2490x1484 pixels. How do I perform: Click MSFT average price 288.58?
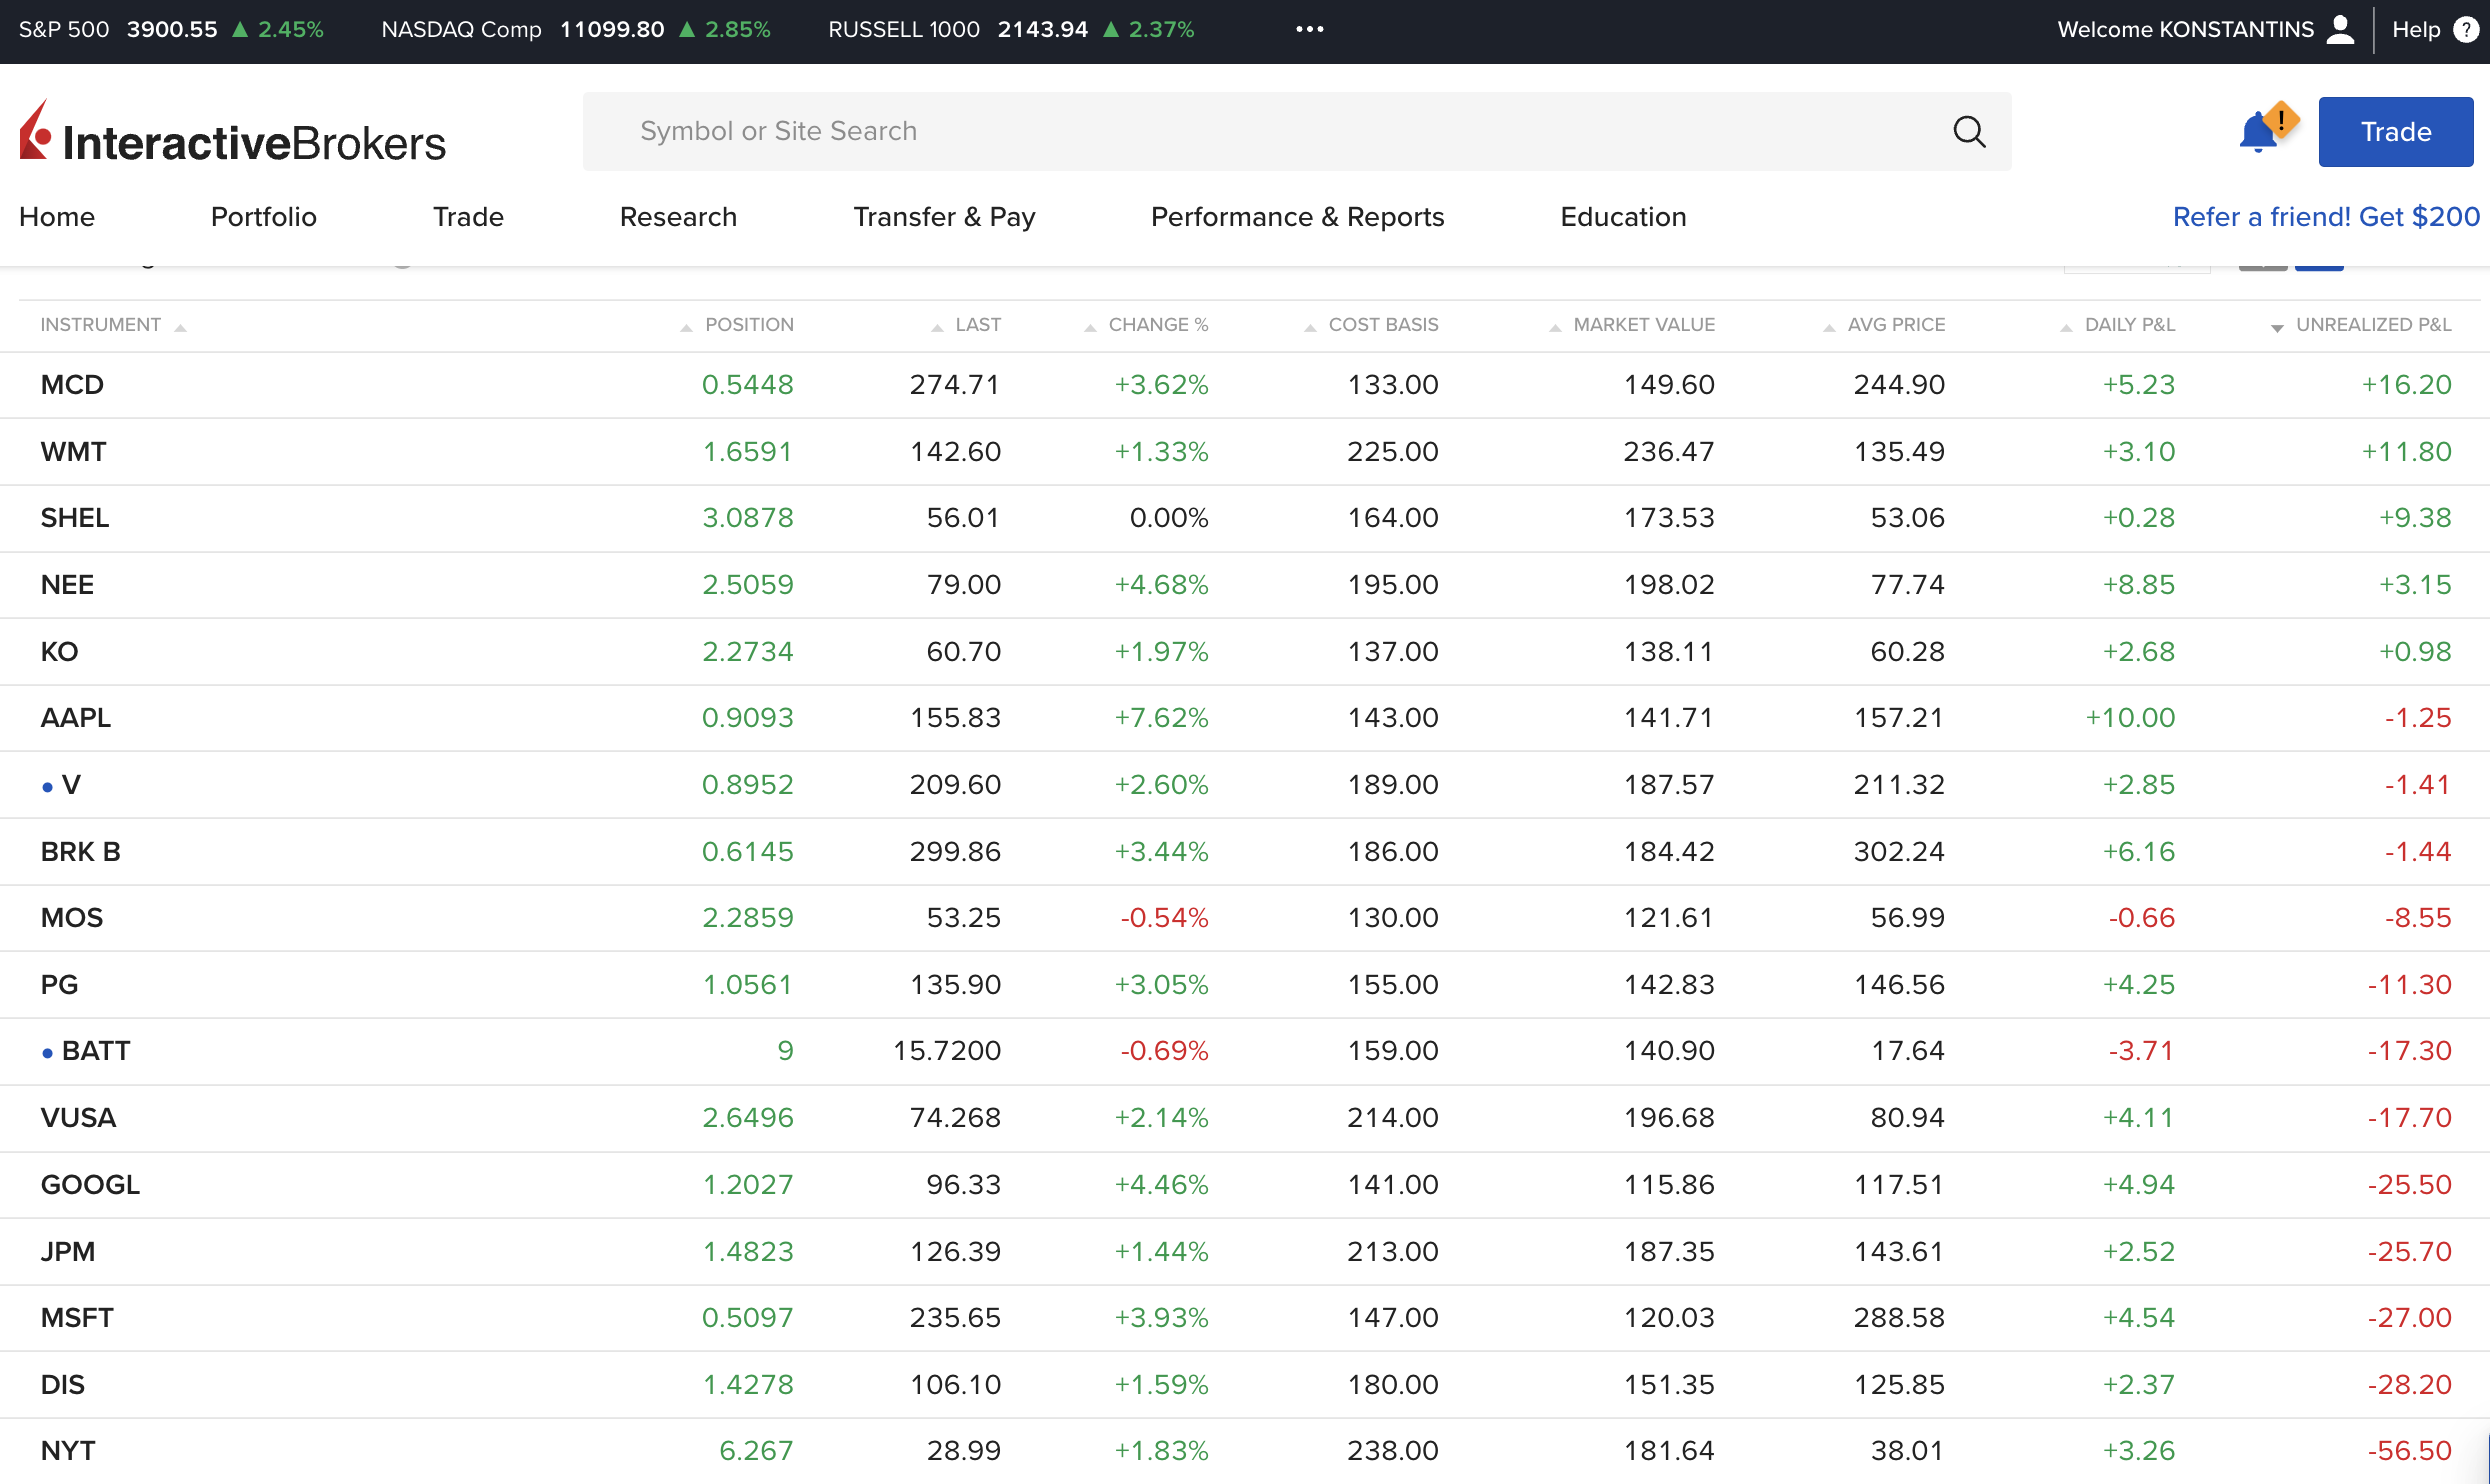click(x=1899, y=1318)
